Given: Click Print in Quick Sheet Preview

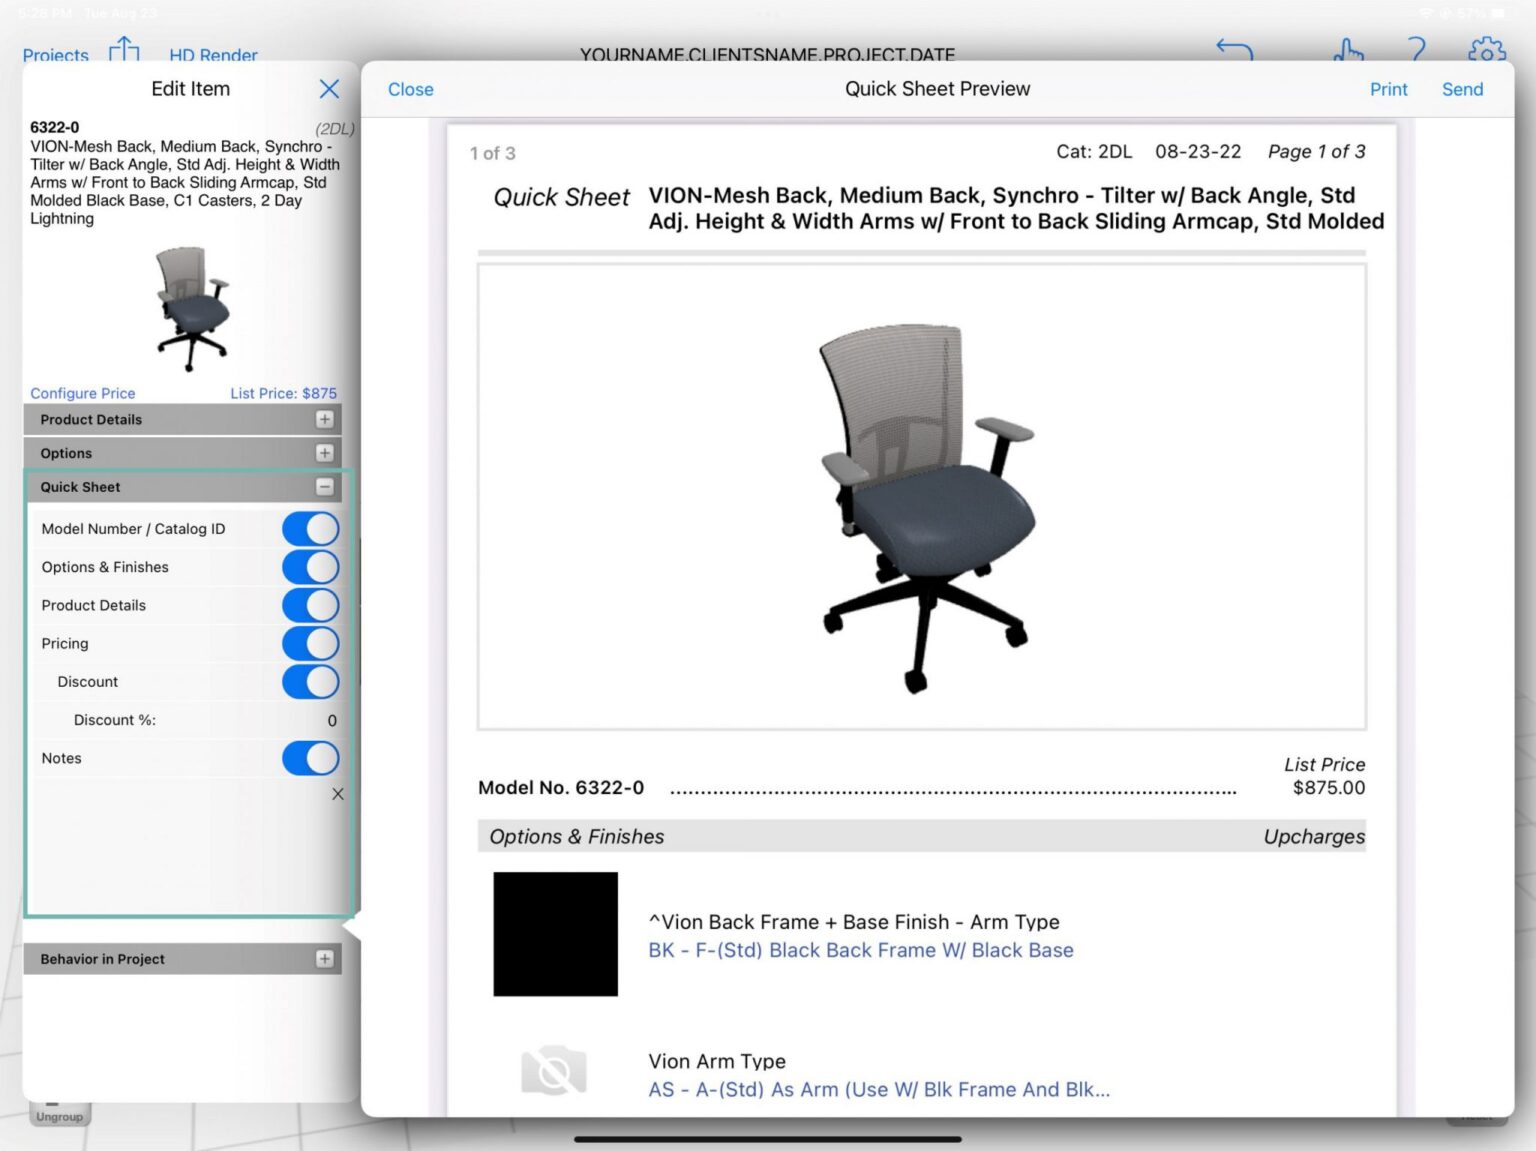Looking at the screenshot, I should click(x=1388, y=89).
